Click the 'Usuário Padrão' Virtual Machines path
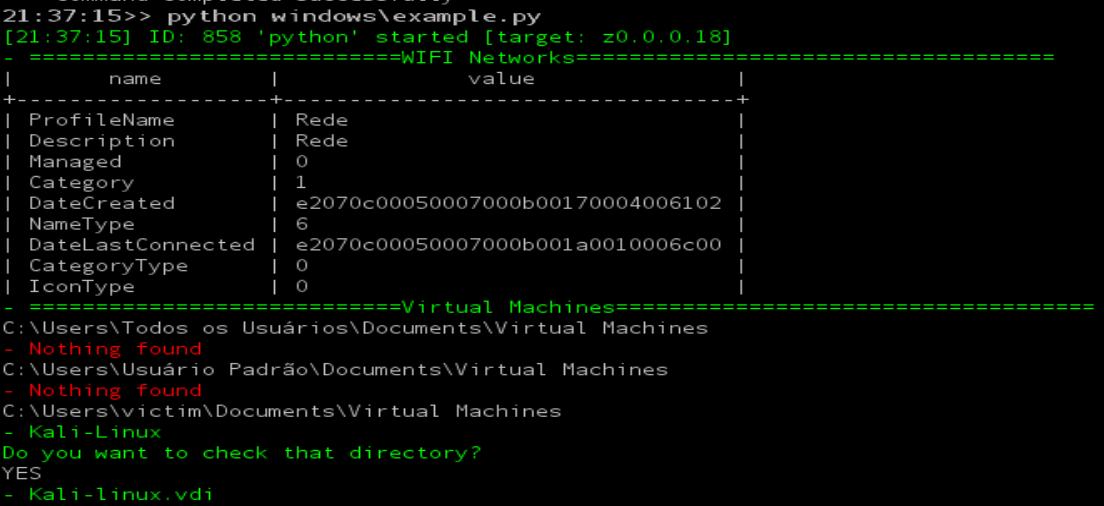This screenshot has height=506, width=1104. coord(335,370)
